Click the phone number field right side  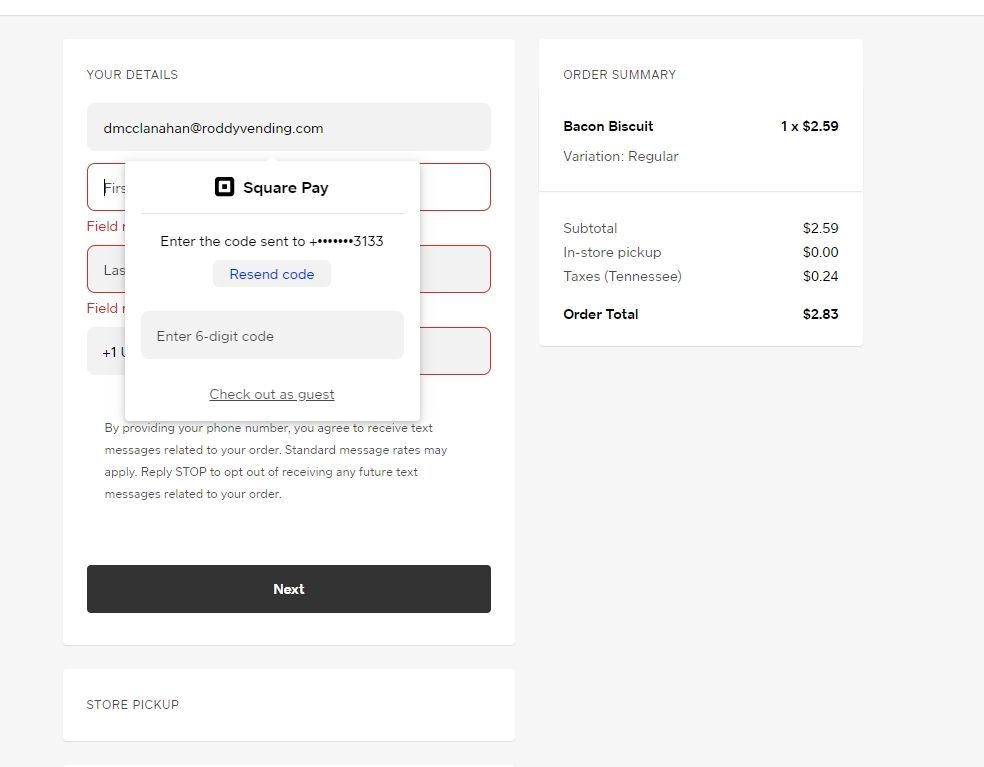[454, 351]
